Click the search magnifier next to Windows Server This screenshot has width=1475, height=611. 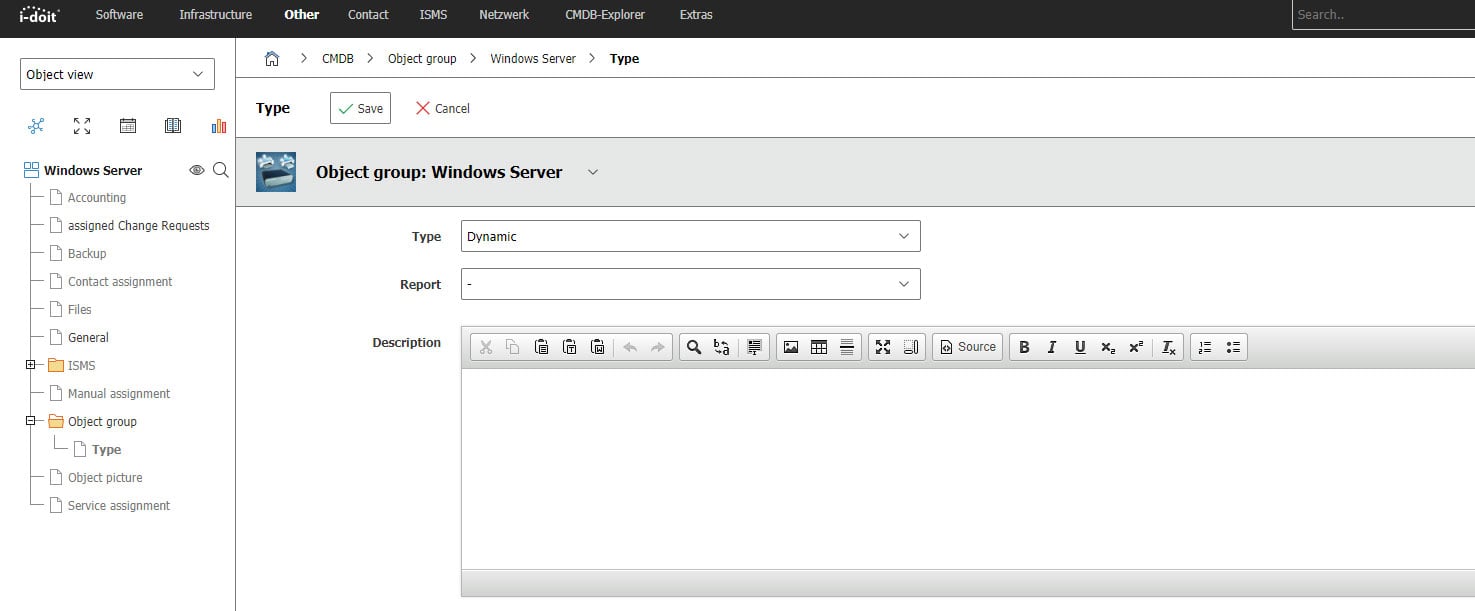(219, 170)
